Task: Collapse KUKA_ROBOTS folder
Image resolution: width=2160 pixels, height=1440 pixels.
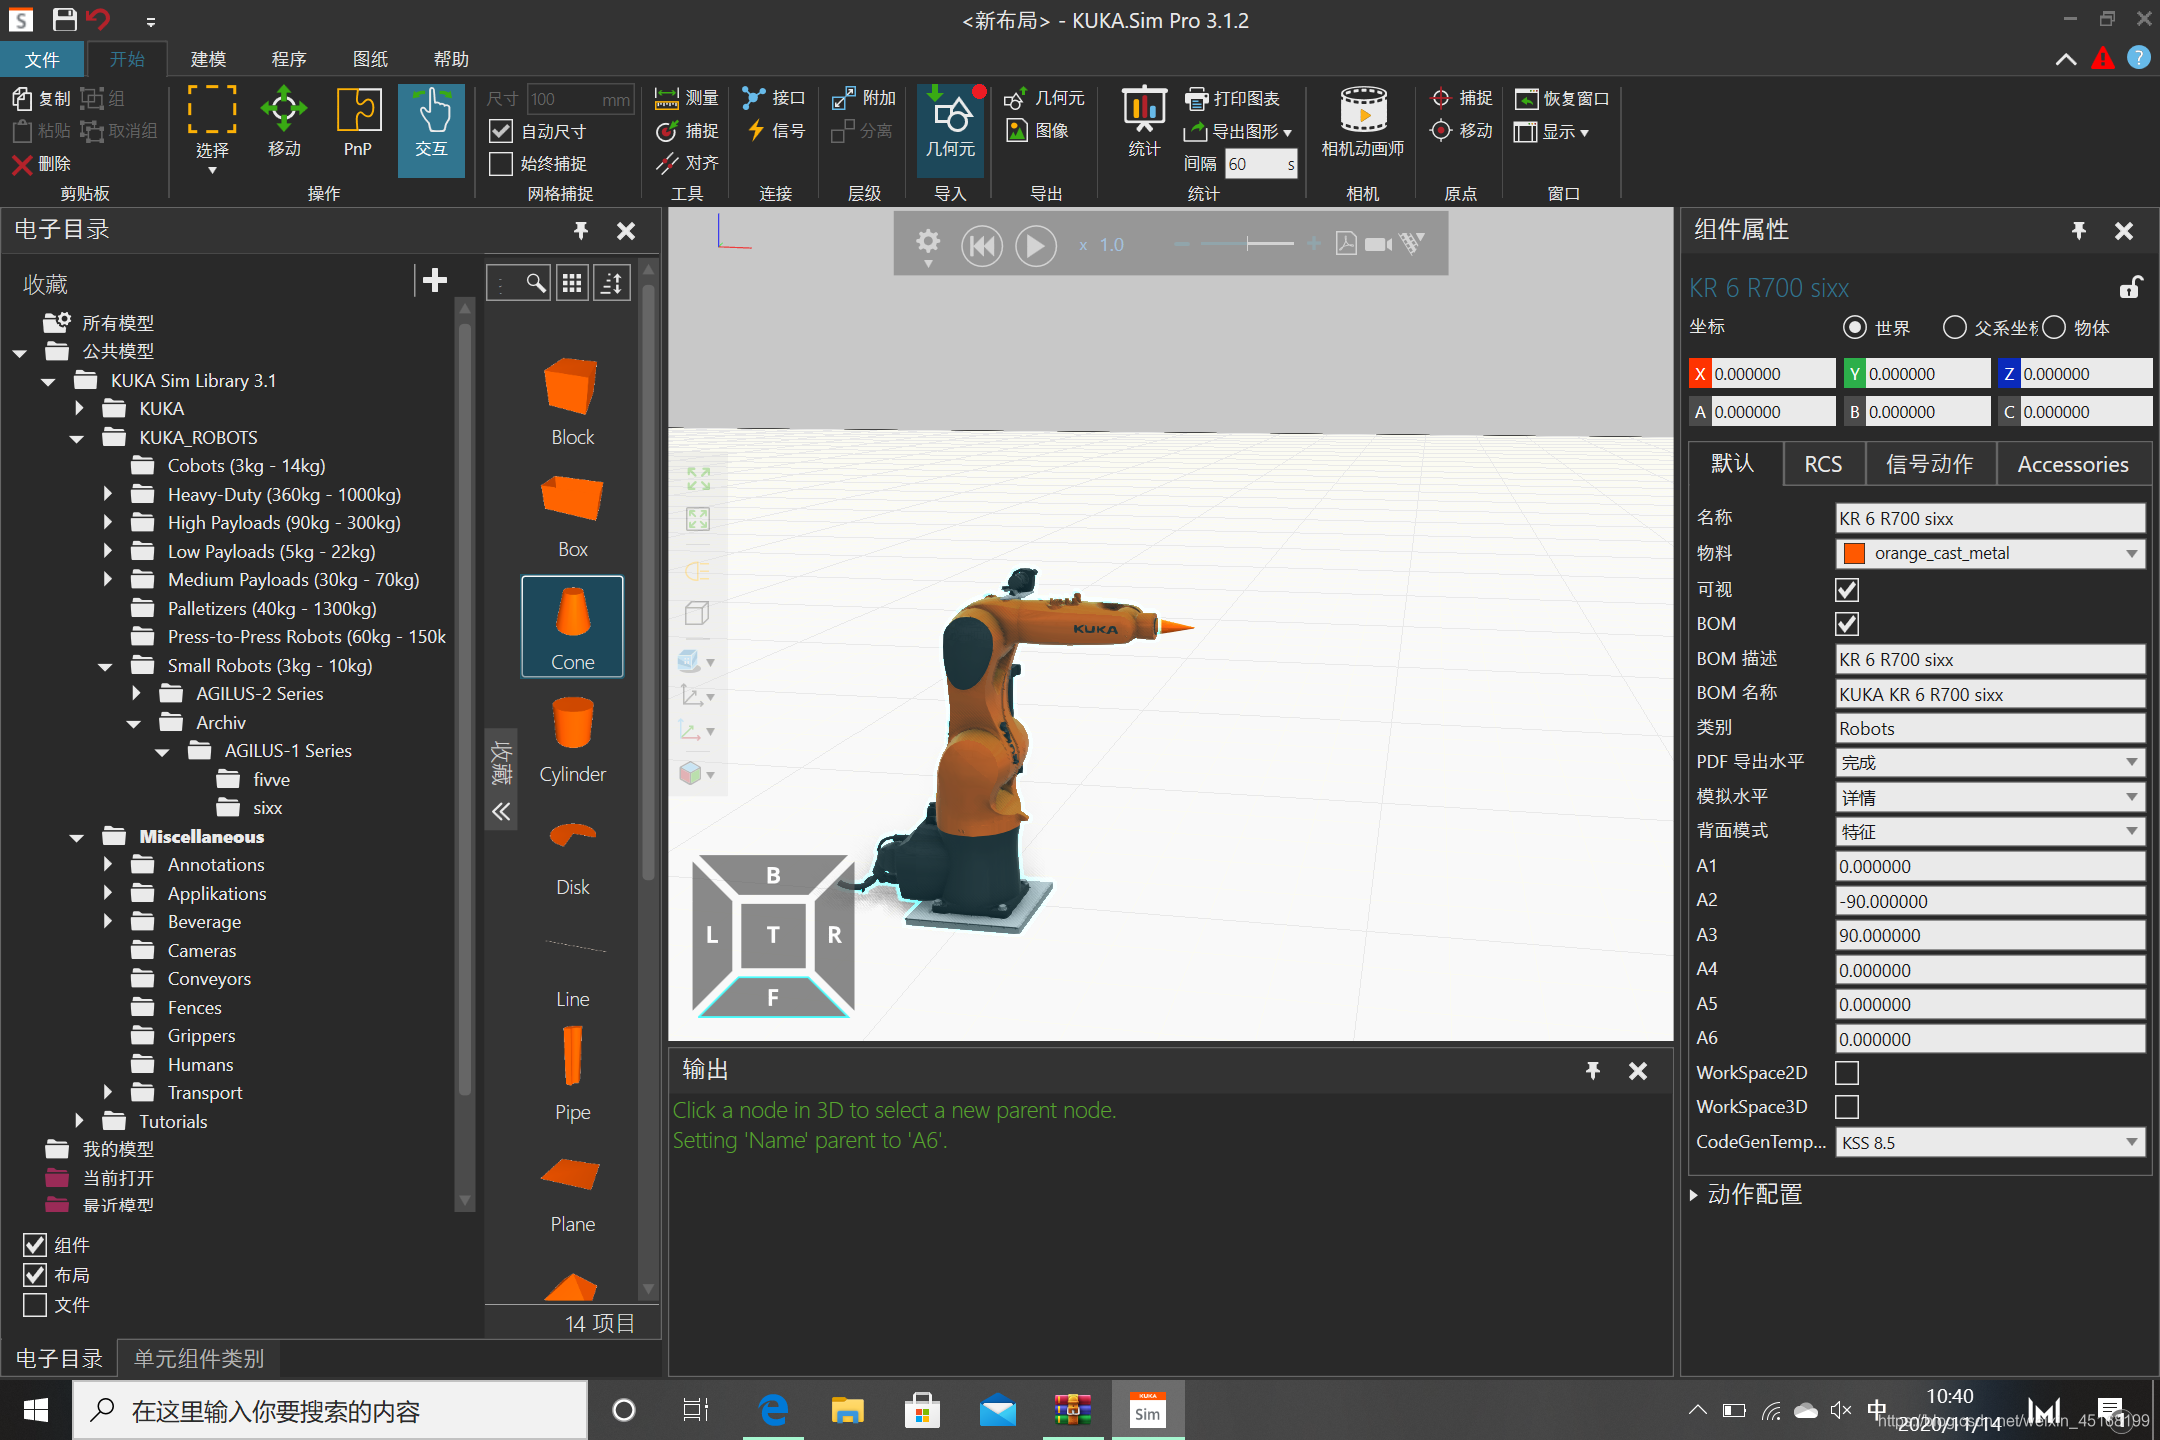Action: coord(77,438)
